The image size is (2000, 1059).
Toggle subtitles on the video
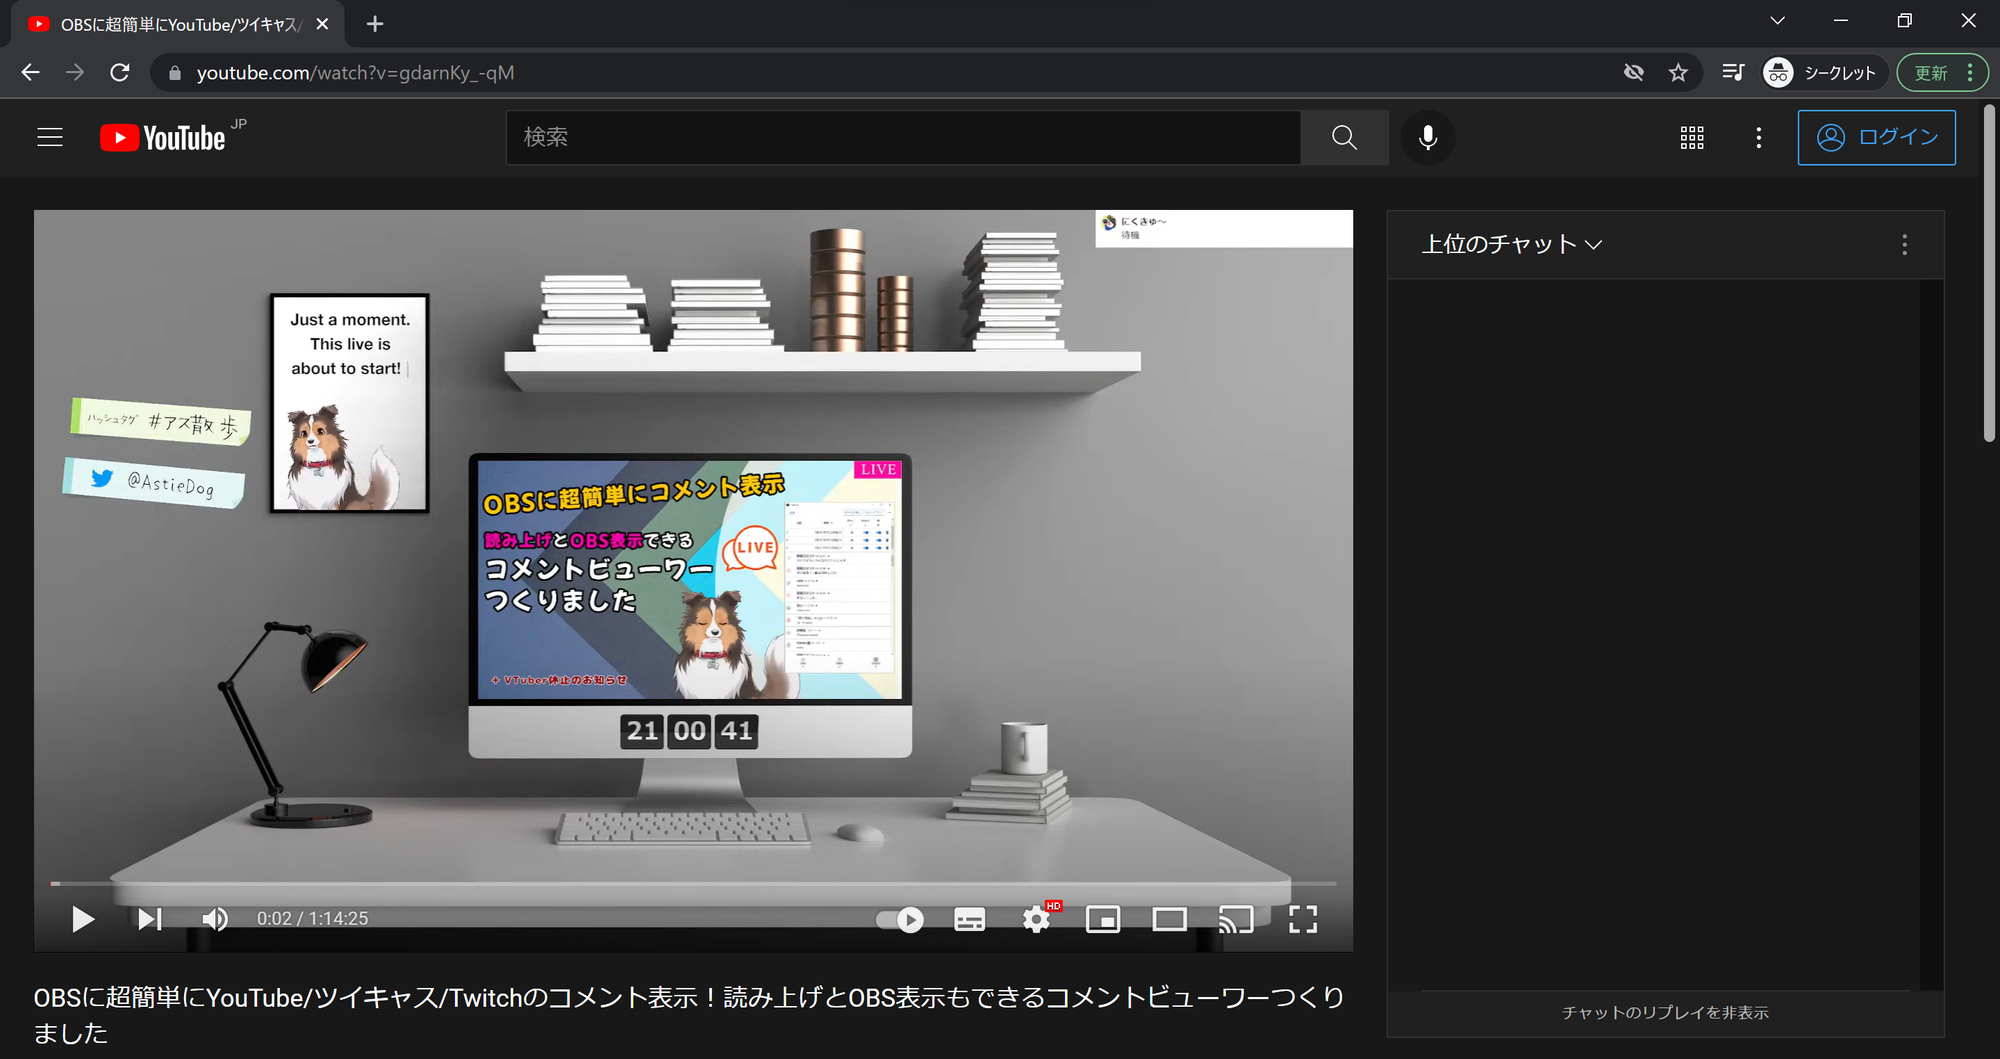tap(969, 919)
